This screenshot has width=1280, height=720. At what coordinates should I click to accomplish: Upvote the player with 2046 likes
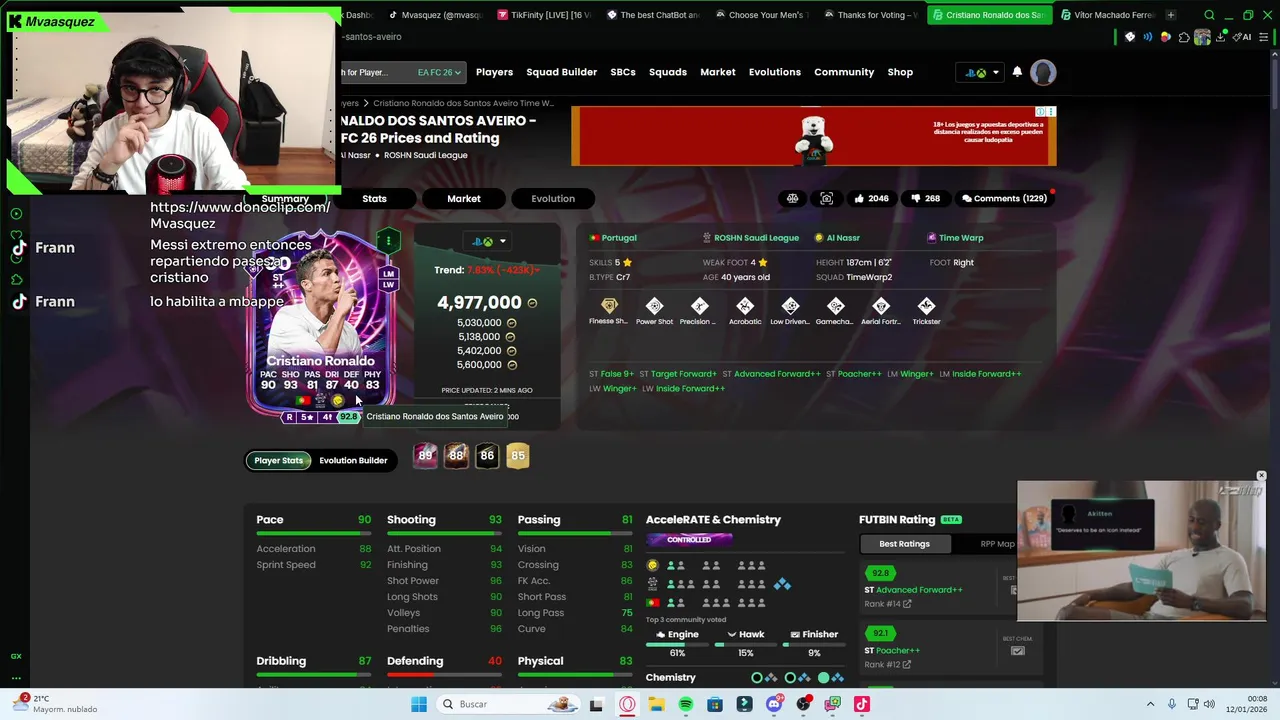click(870, 198)
